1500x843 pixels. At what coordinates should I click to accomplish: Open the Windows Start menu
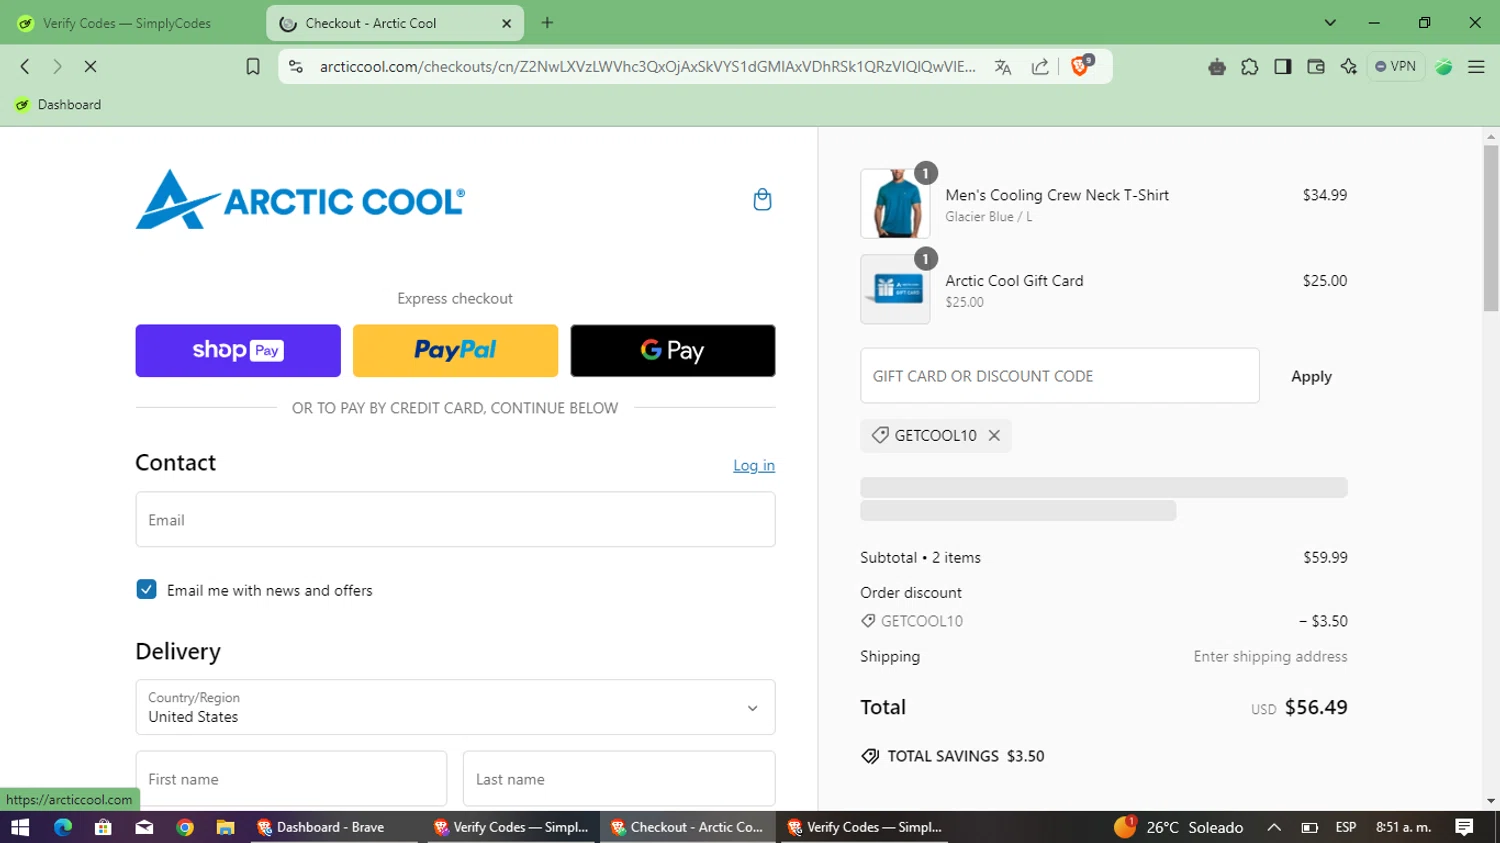click(x=20, y=827)
